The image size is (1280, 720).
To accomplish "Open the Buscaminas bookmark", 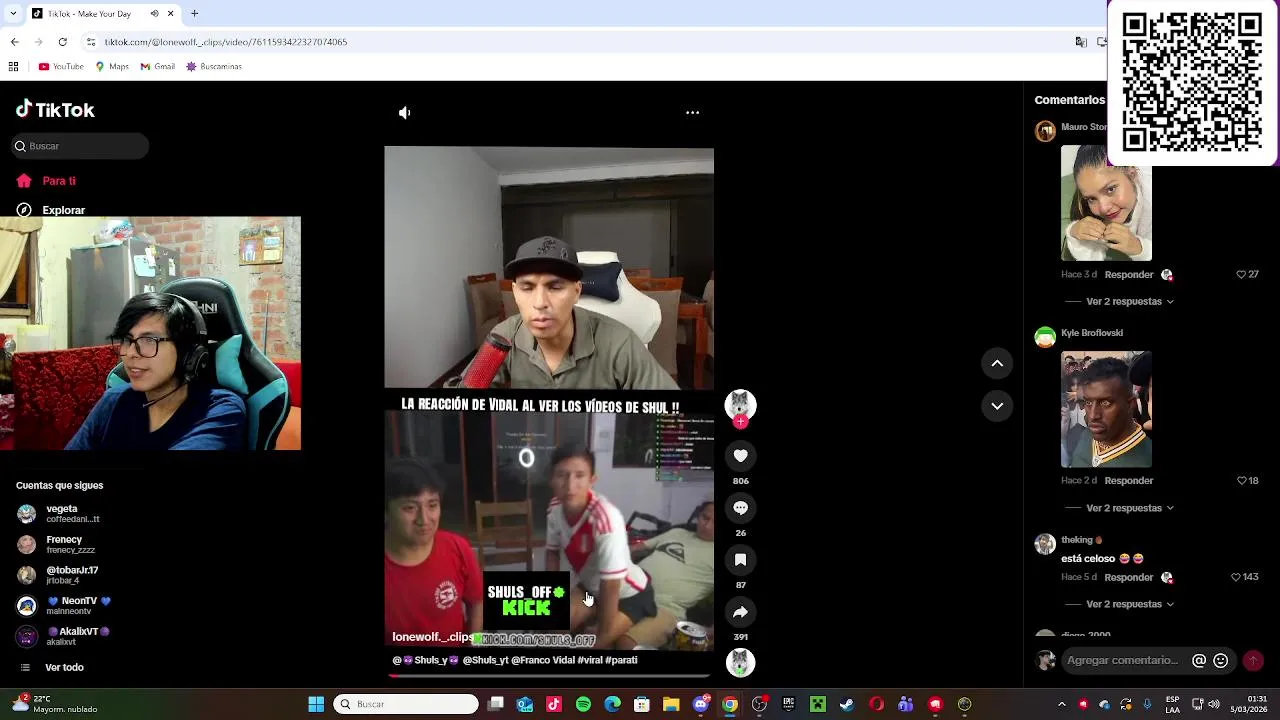I will [x=214, y=67].
